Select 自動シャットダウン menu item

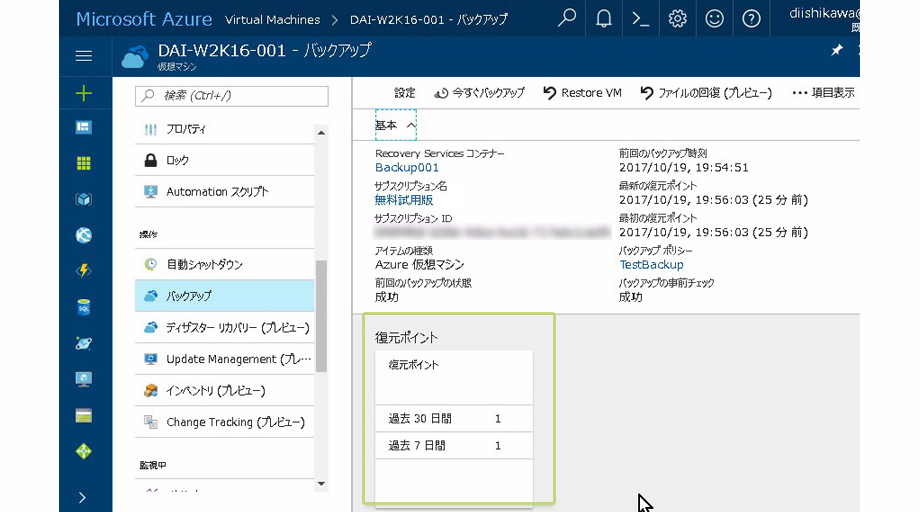click(225, 265)
